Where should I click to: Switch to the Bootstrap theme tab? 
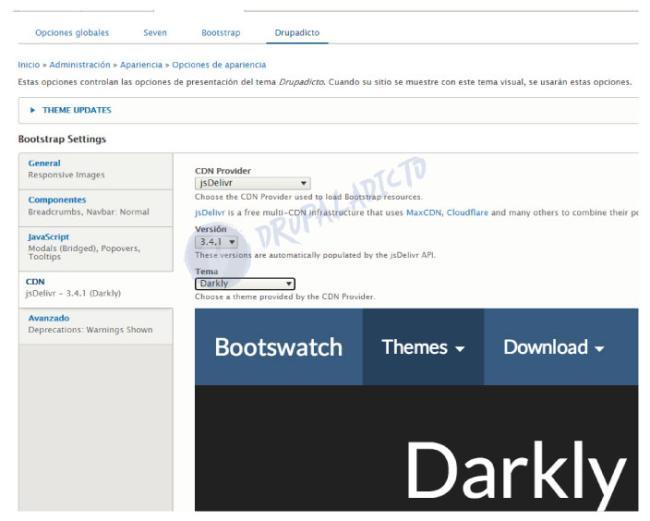point(221,33)
